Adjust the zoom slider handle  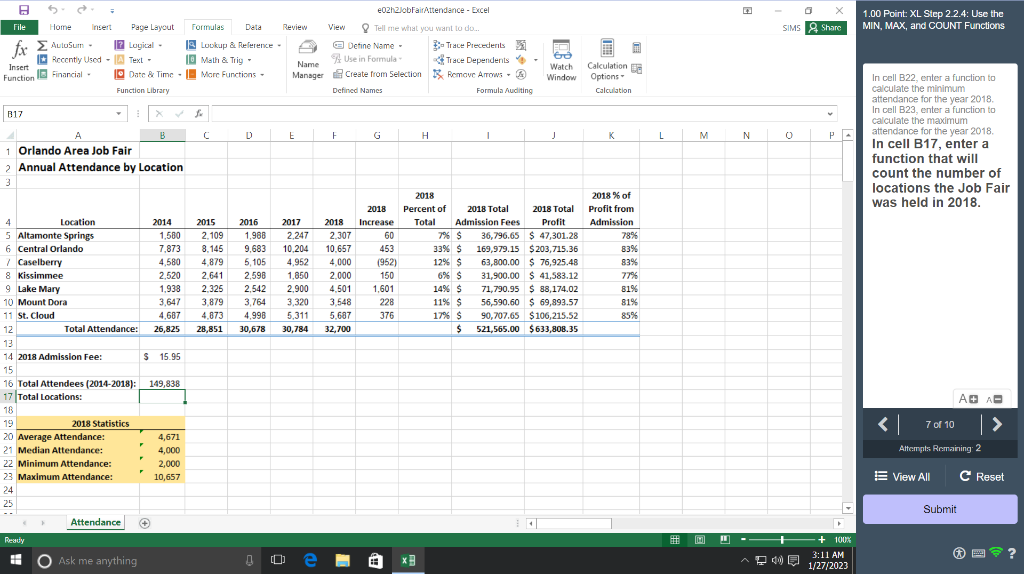pyautogui.click(x=782, y=540)
